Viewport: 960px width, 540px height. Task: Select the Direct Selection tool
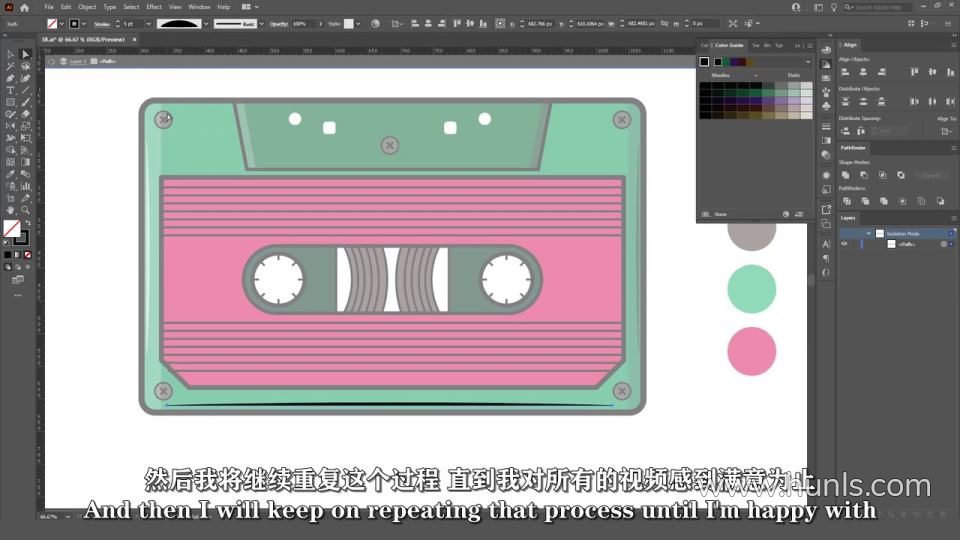pyautogui.click(x=25, y=54)
